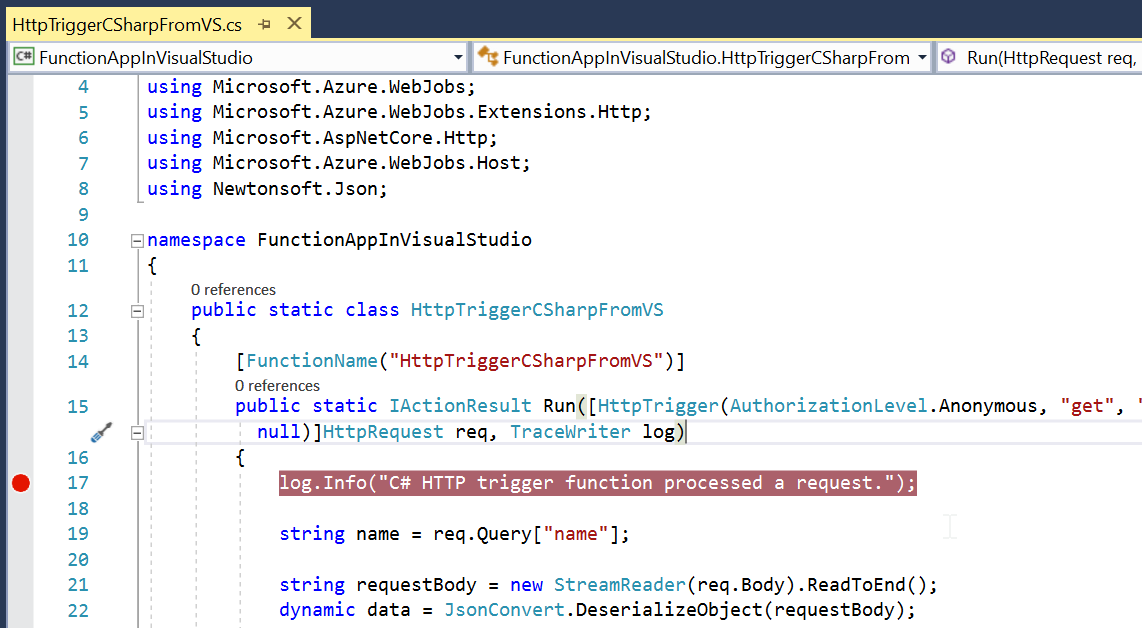Click 0 references above the Run method
Viewport: 1142px width, 628px height.
277,385
